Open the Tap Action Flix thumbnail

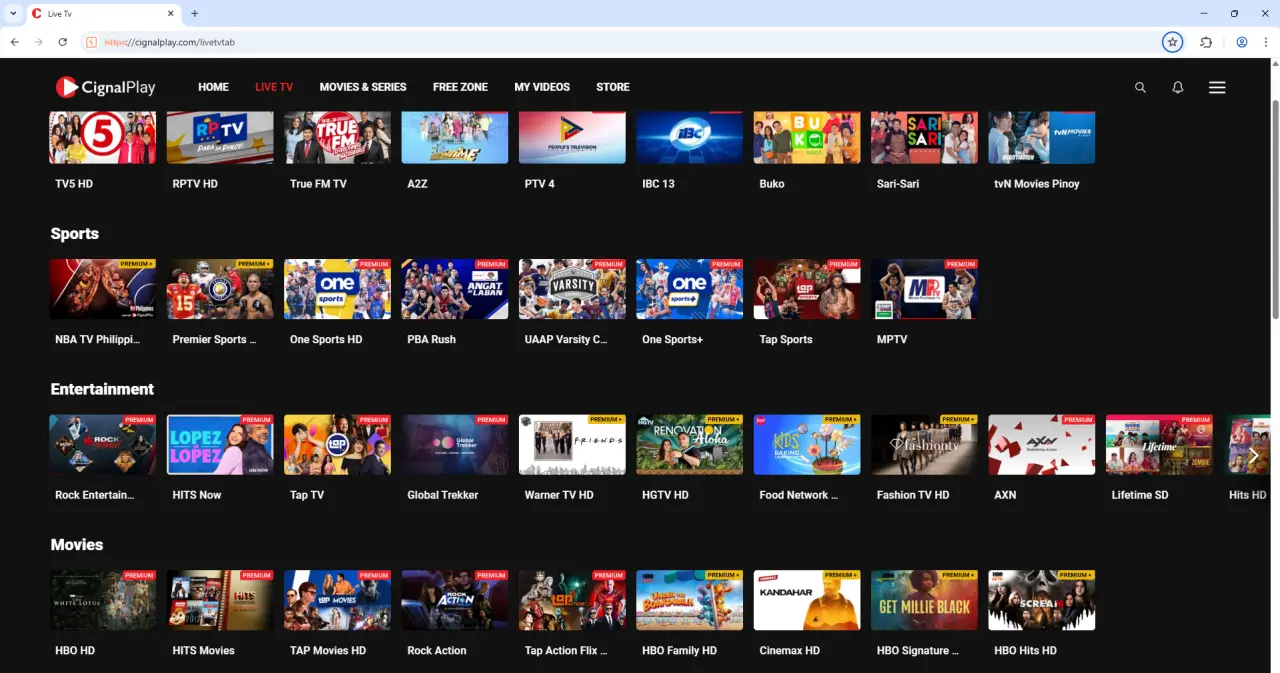coord(572,600)
